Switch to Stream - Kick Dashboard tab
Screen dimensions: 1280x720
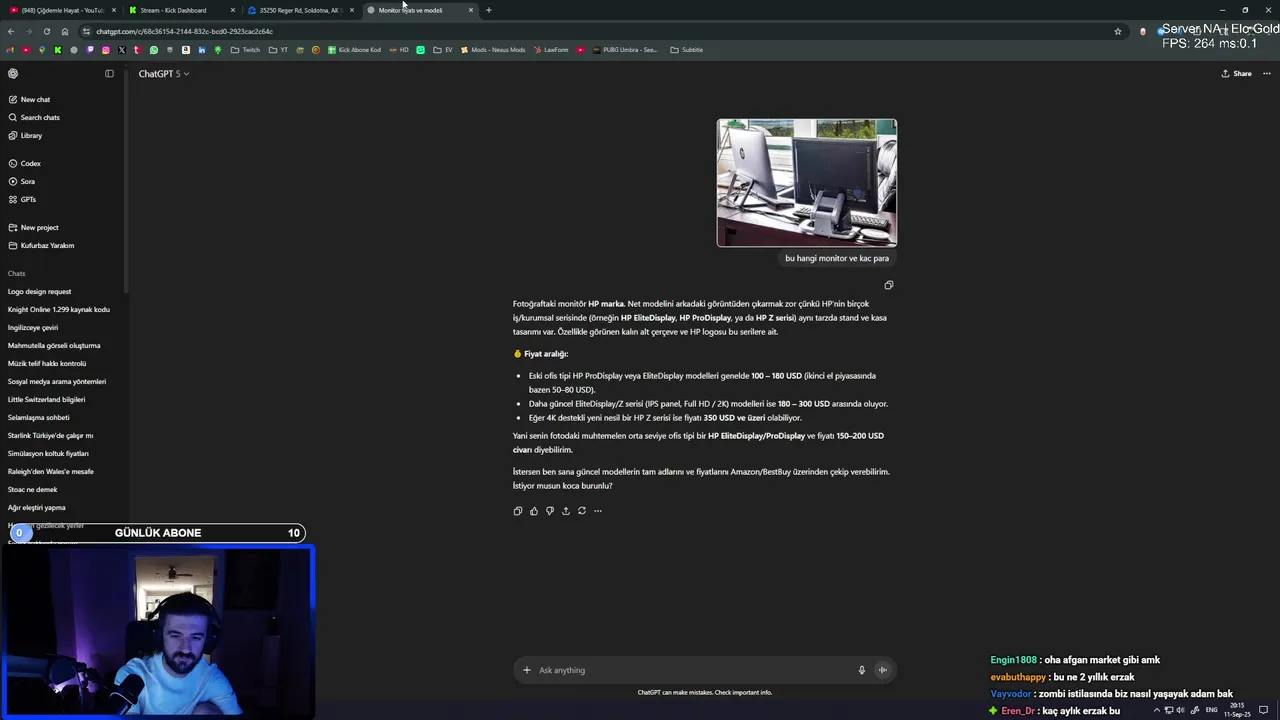[180, 10]
